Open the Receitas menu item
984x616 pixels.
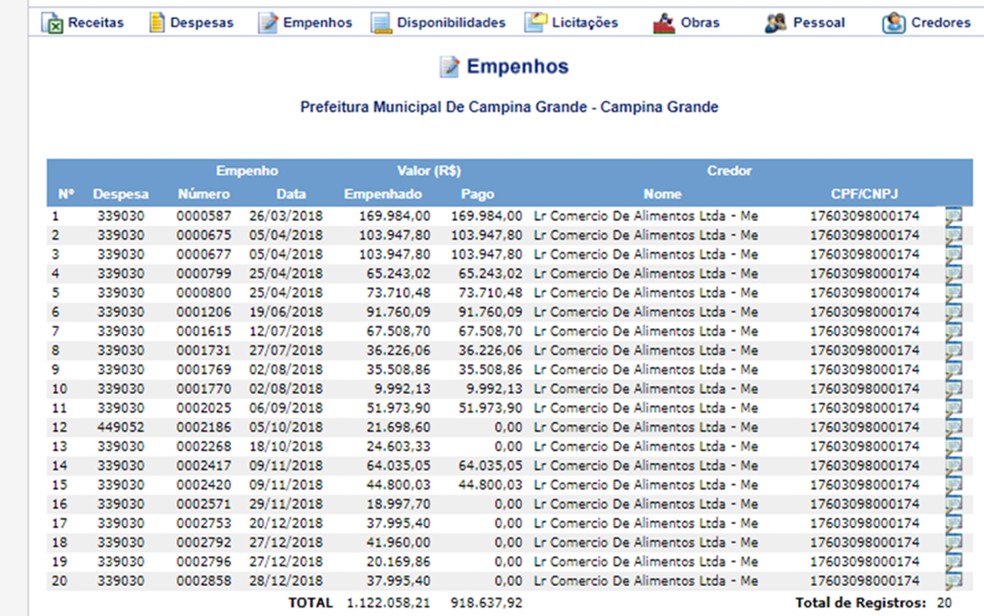[x=95, y=23]
